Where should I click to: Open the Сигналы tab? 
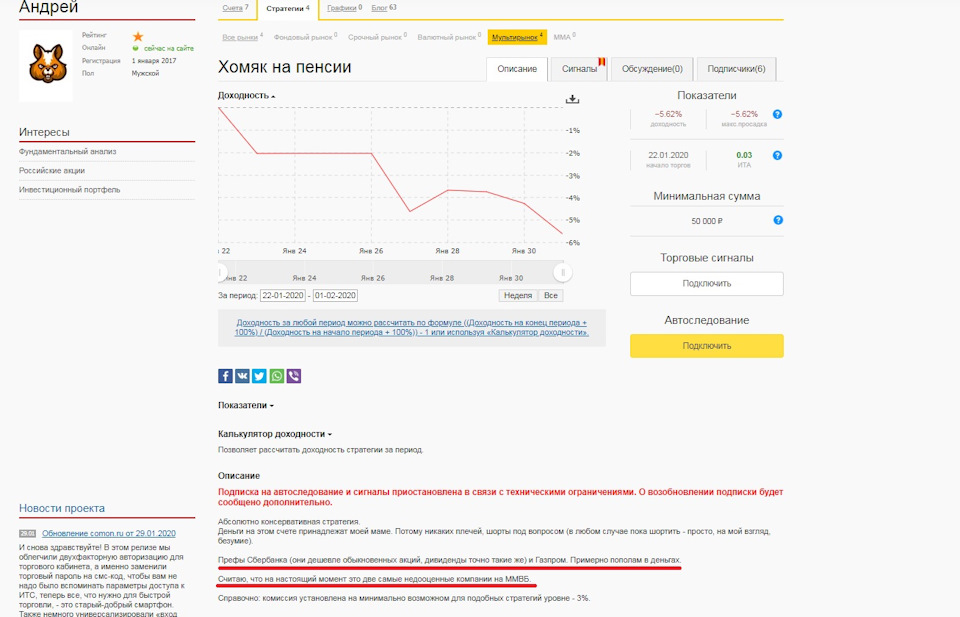(579, 69)
